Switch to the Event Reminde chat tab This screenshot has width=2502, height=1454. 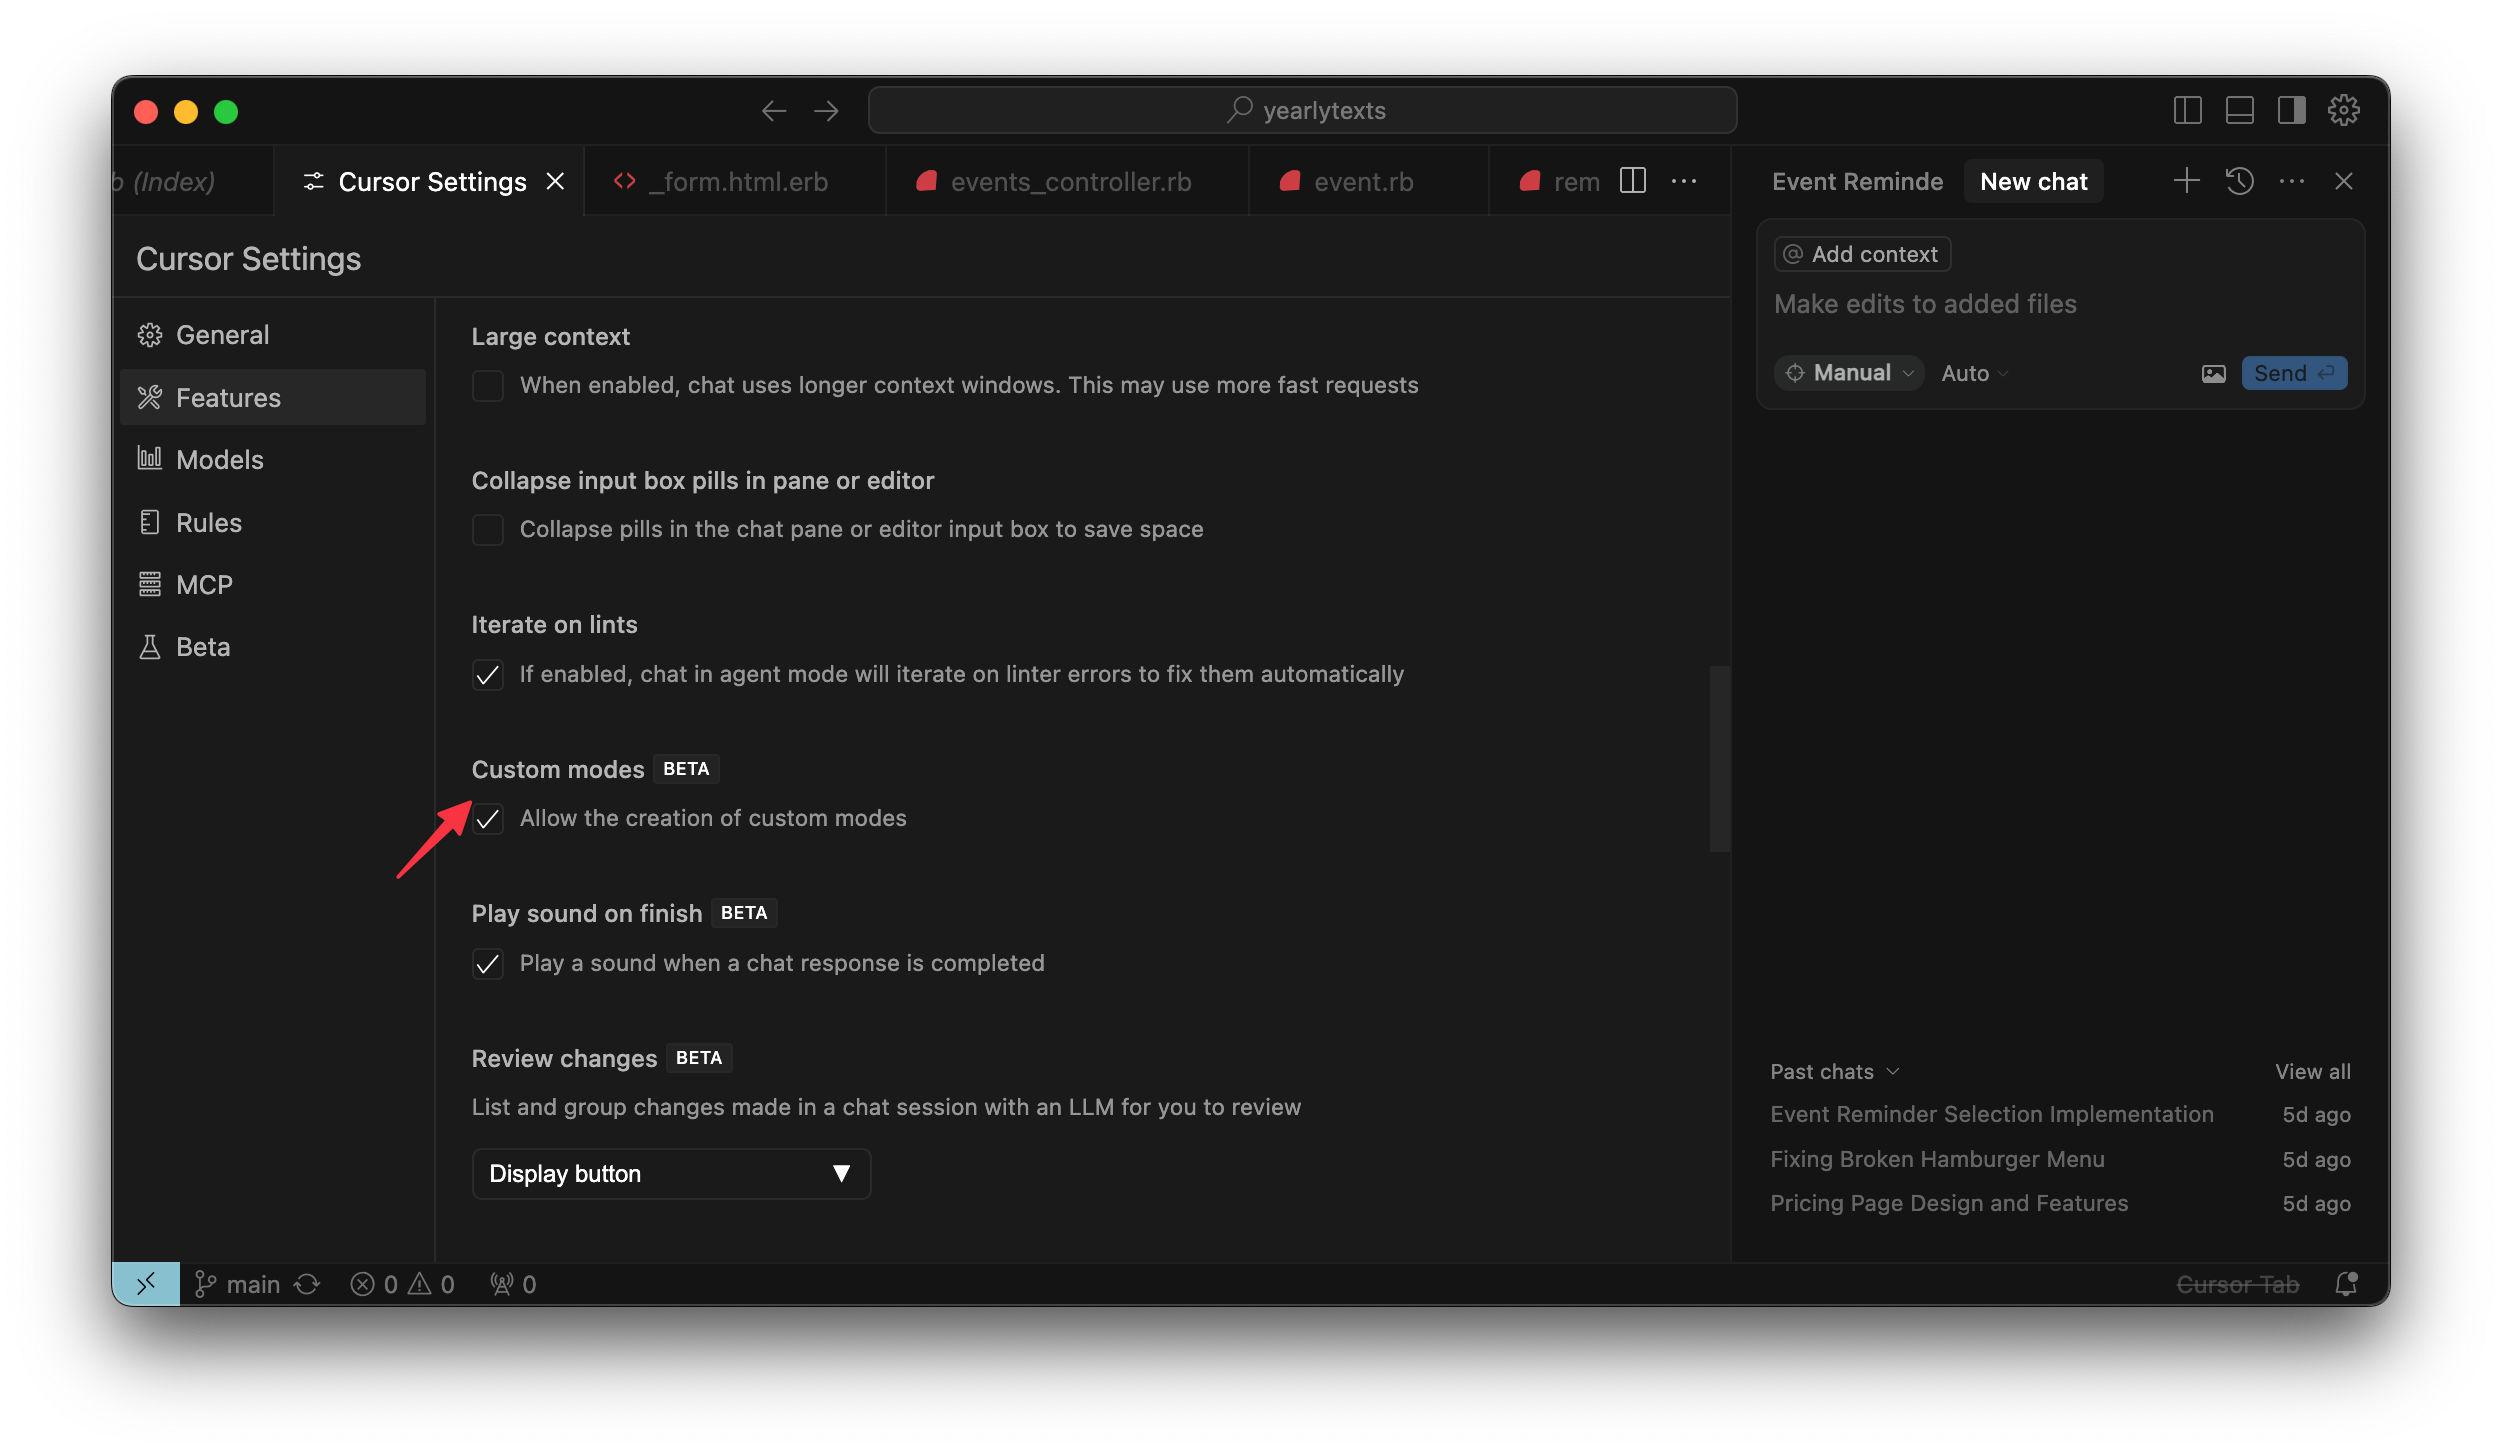[x=1858, y=181]
